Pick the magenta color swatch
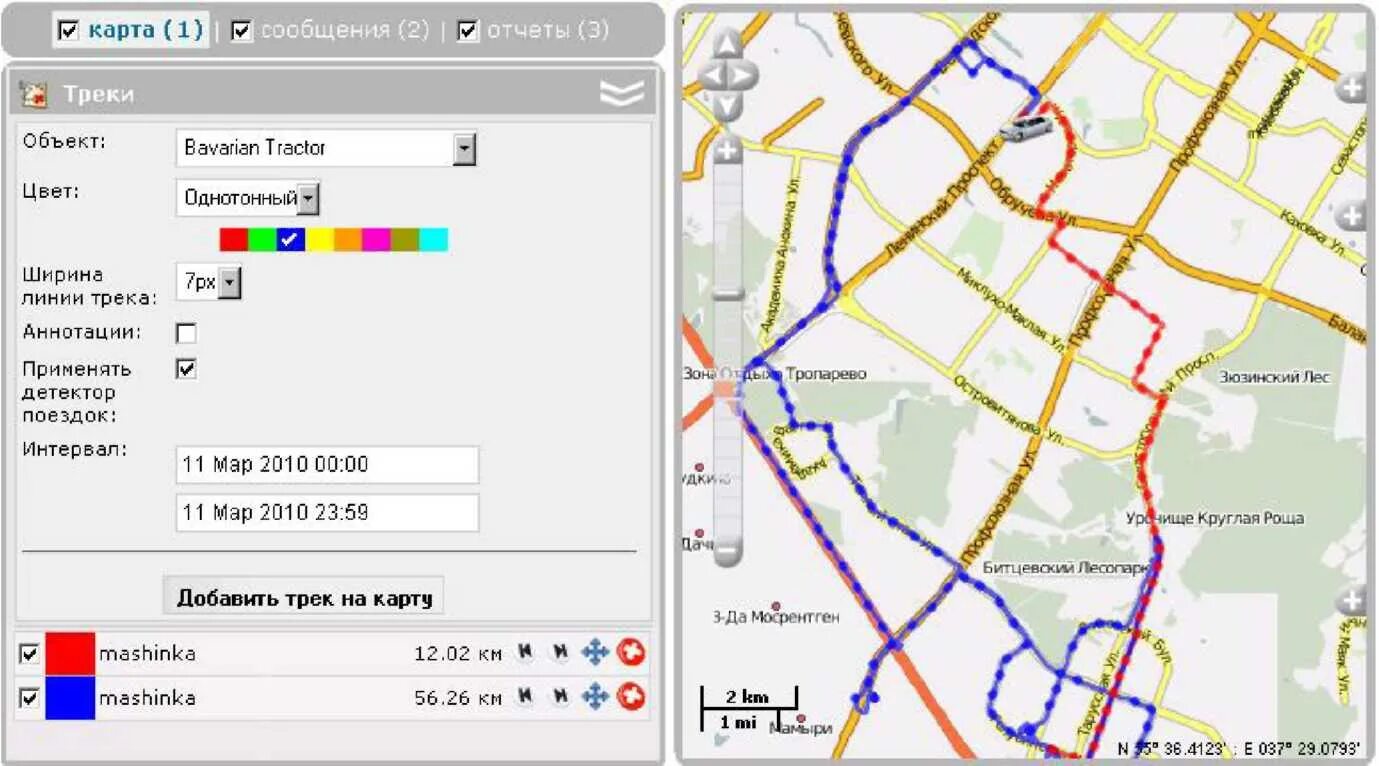 [x=376, y=239]
